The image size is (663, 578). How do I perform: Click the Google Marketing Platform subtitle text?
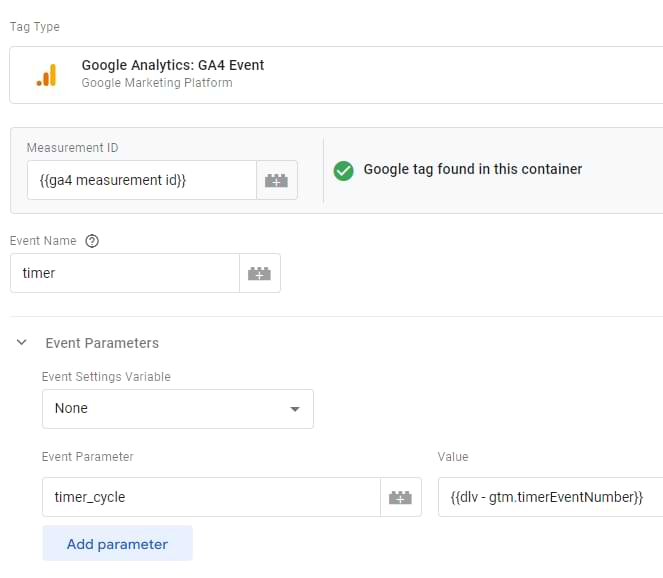[x=157, y=83]
